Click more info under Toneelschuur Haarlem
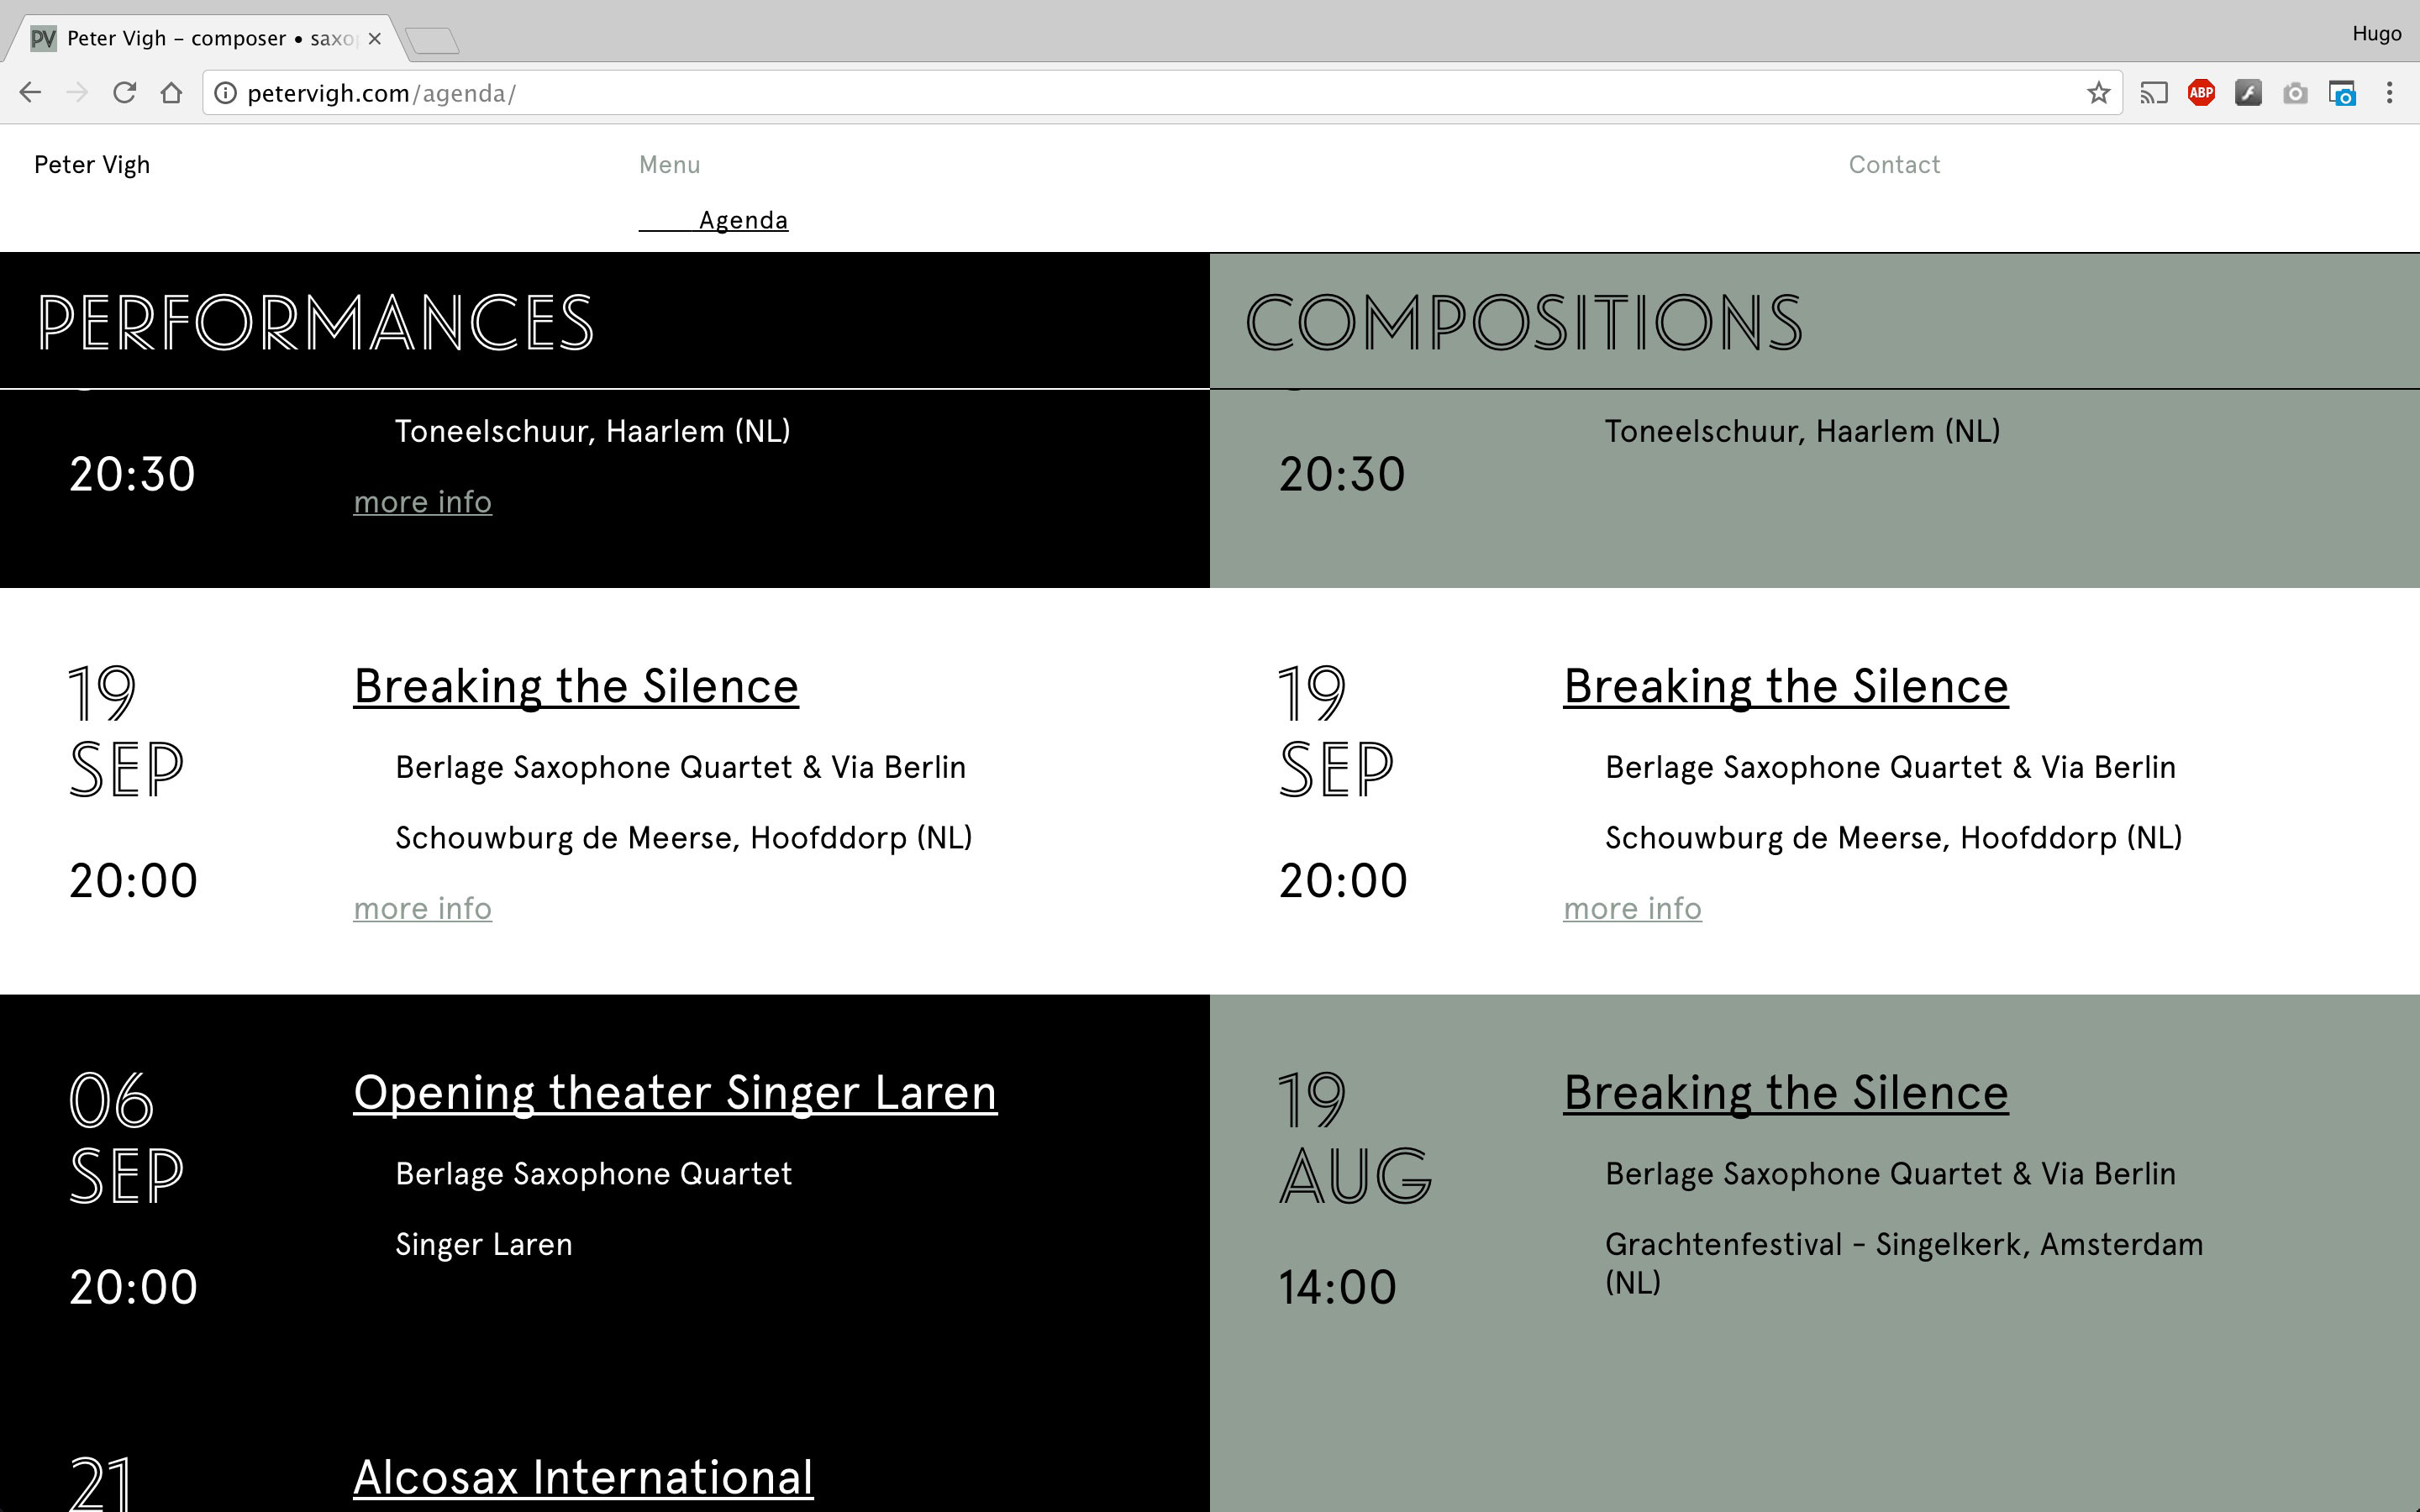Image resolution: width=2420 pixels, height=1512 pixels. pyautogui.click(x=423, y=502)
